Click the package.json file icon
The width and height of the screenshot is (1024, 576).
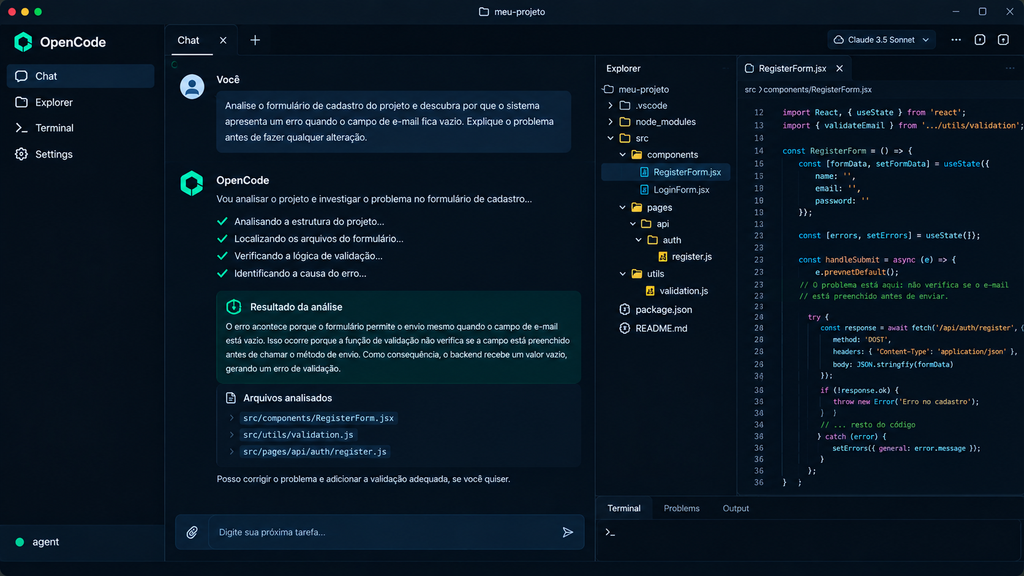pyautogui.click(x=624, y=310)
